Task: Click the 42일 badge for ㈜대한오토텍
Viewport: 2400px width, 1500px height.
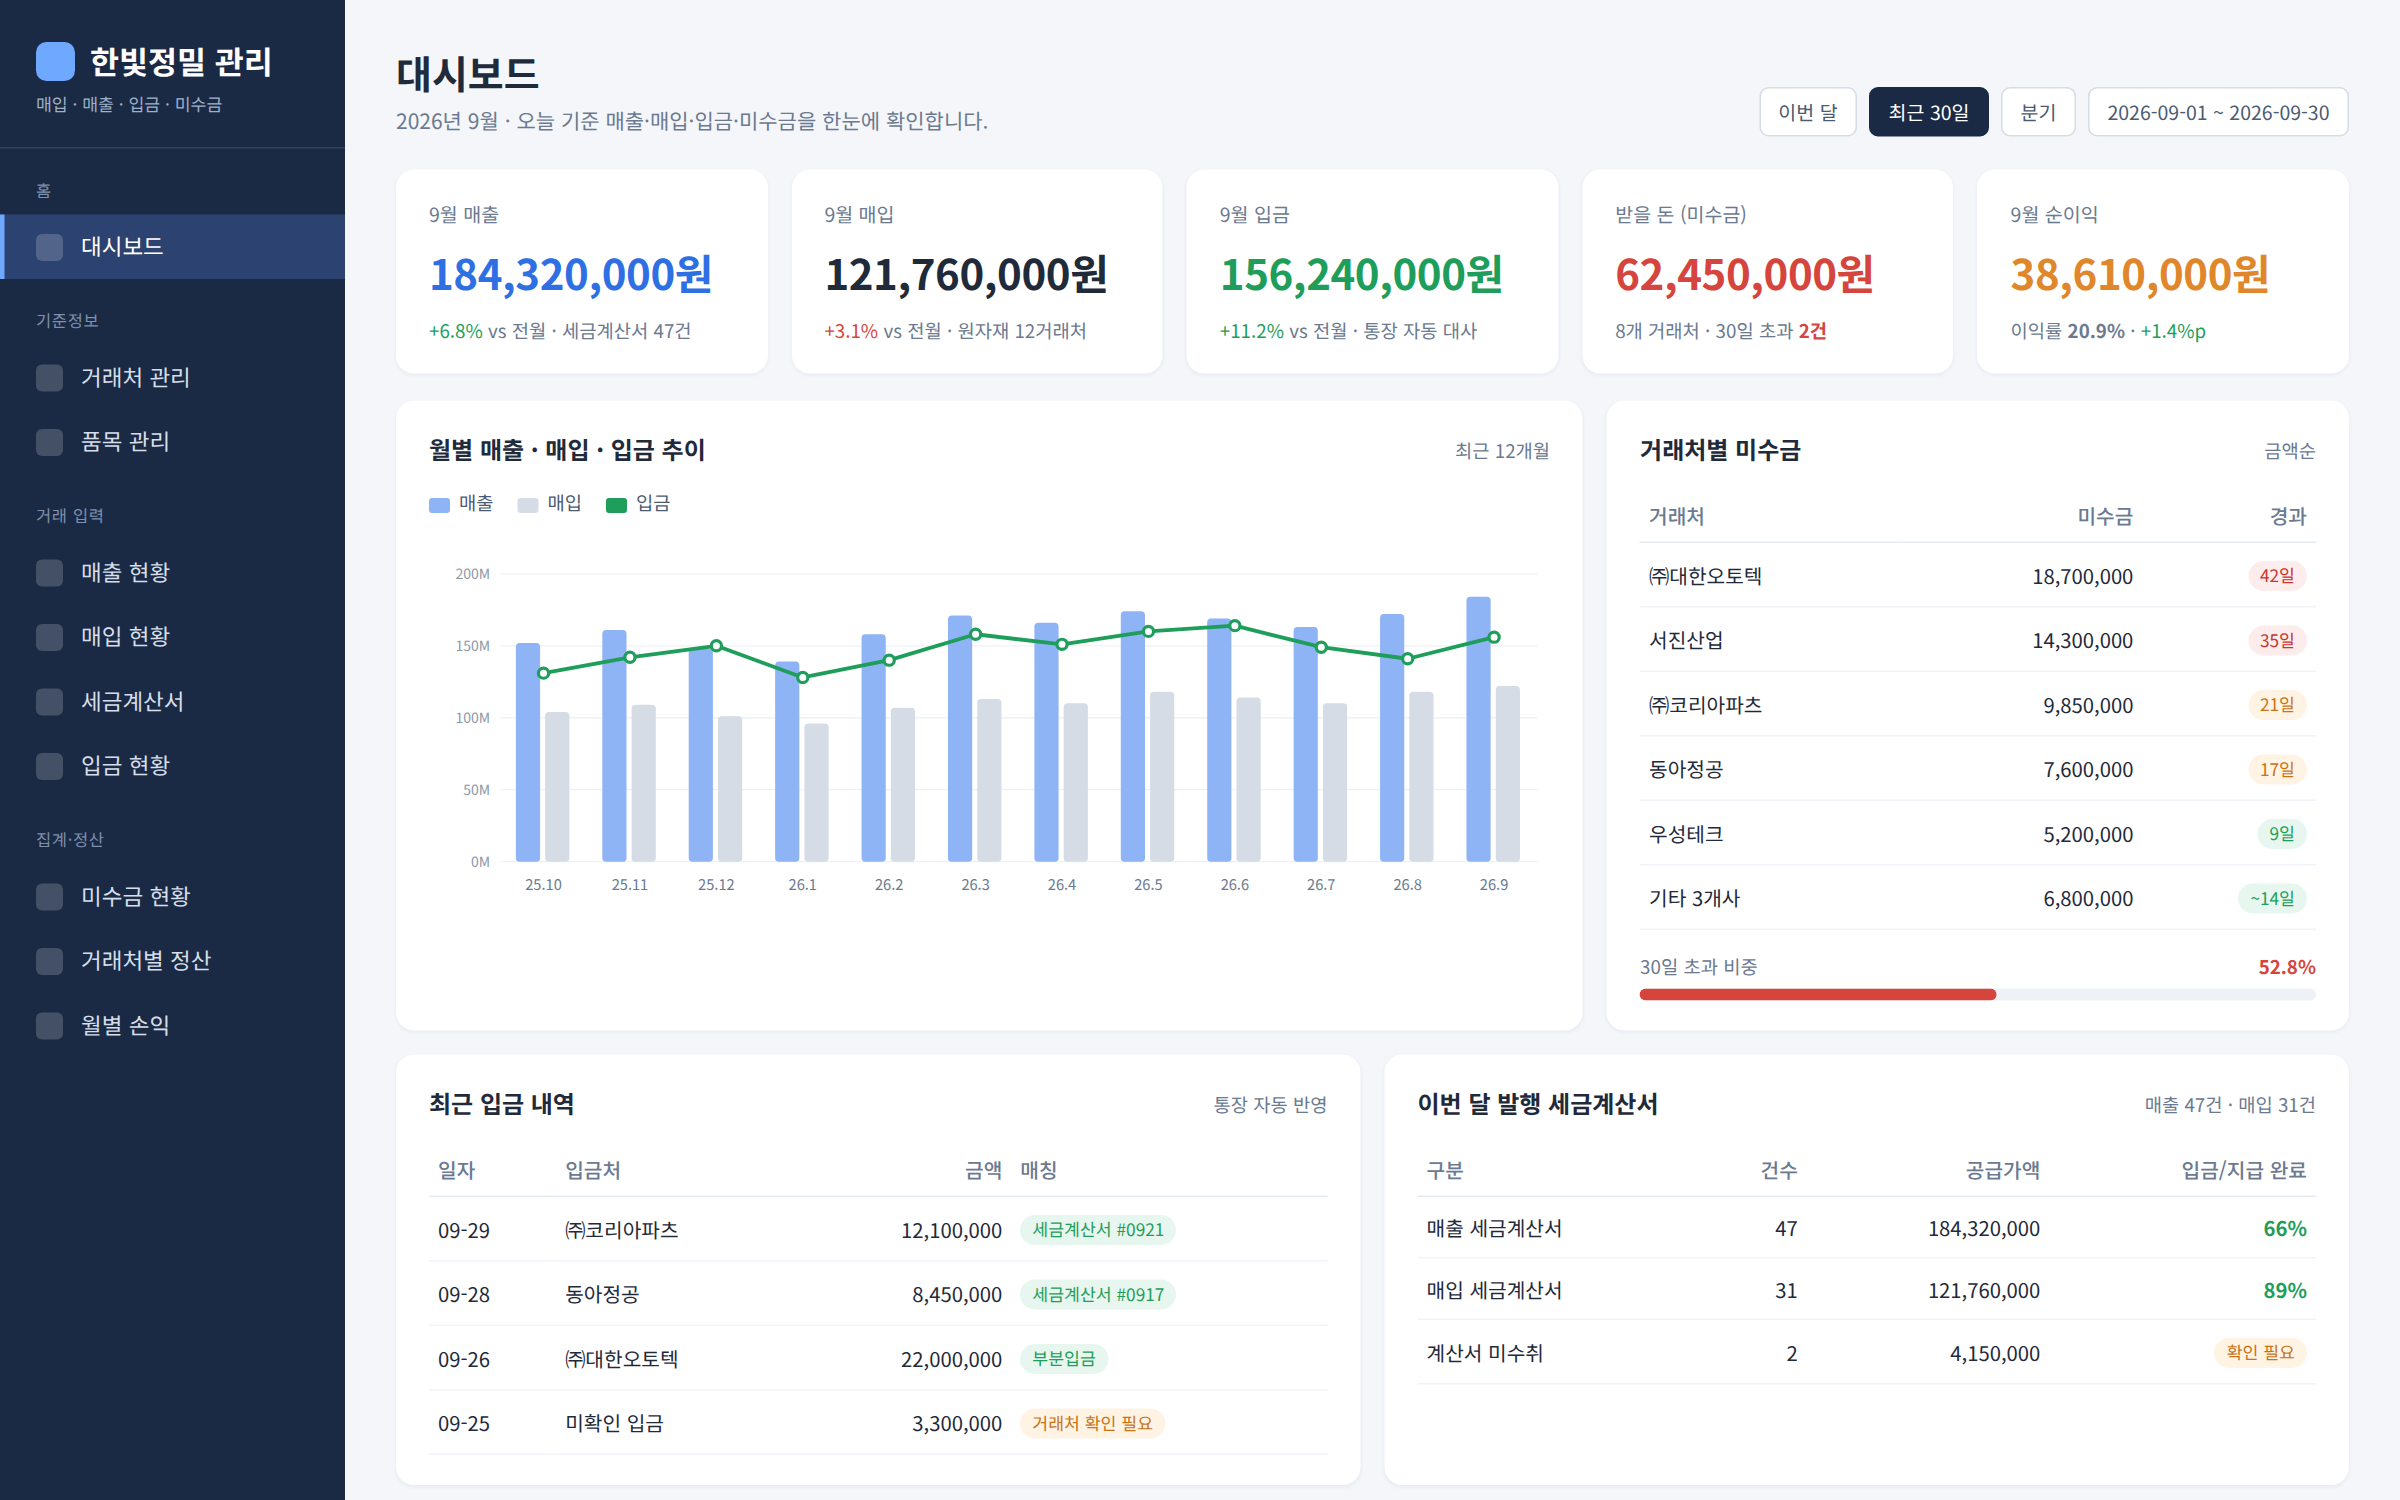Action: 2277,576
